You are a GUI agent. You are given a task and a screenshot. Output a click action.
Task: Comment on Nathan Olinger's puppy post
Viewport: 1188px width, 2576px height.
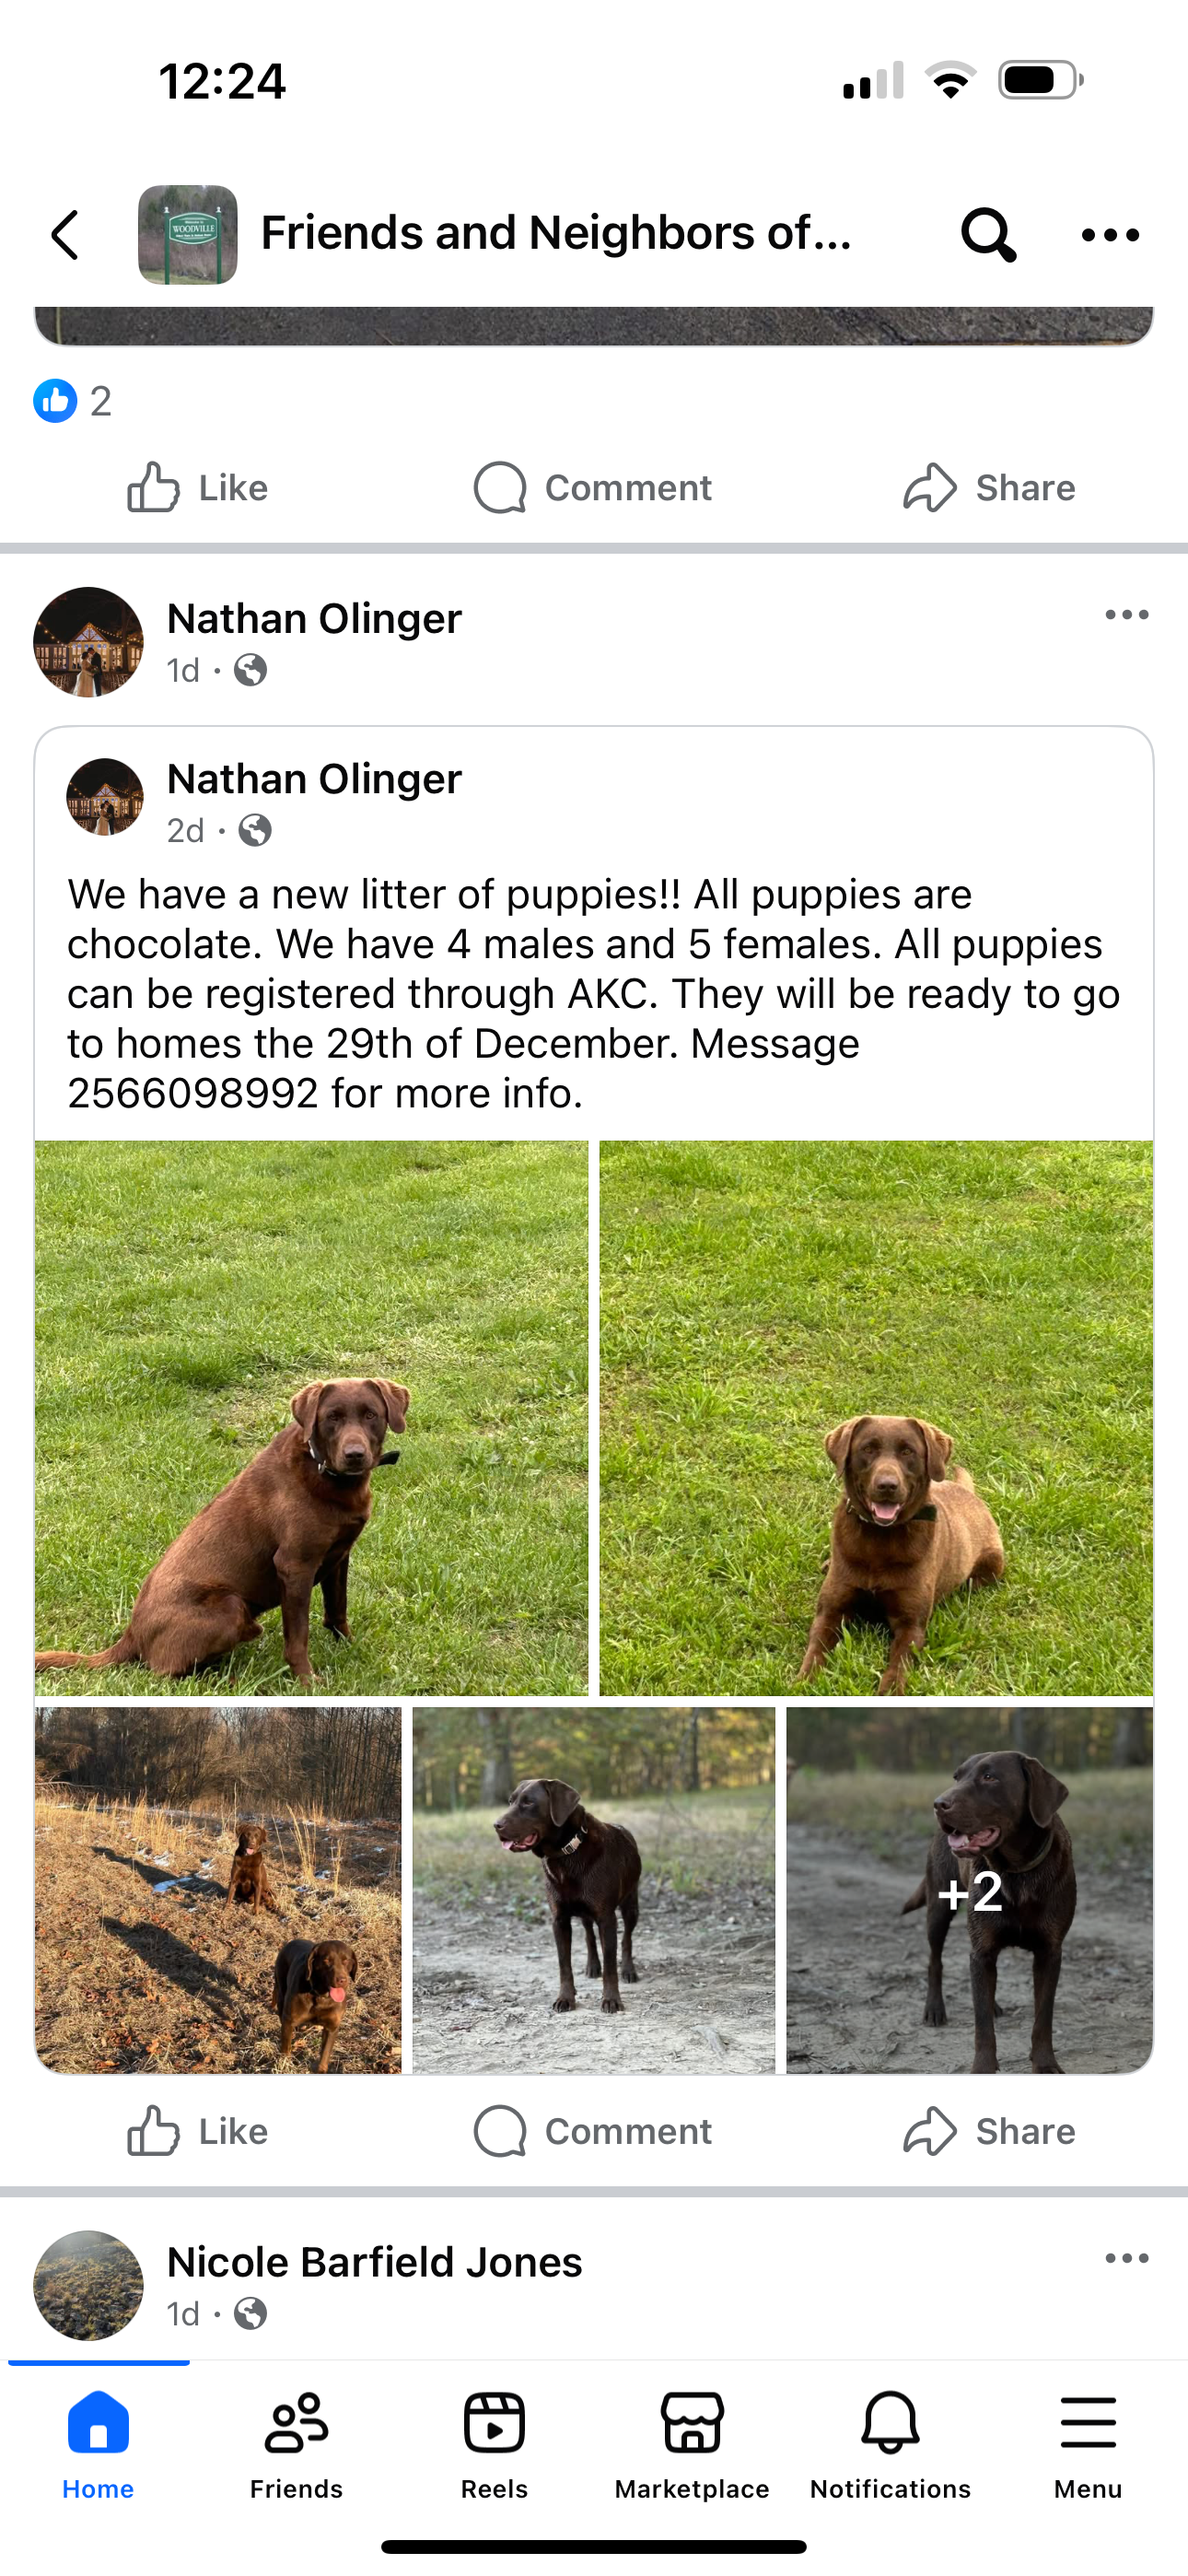(593, 2131)
